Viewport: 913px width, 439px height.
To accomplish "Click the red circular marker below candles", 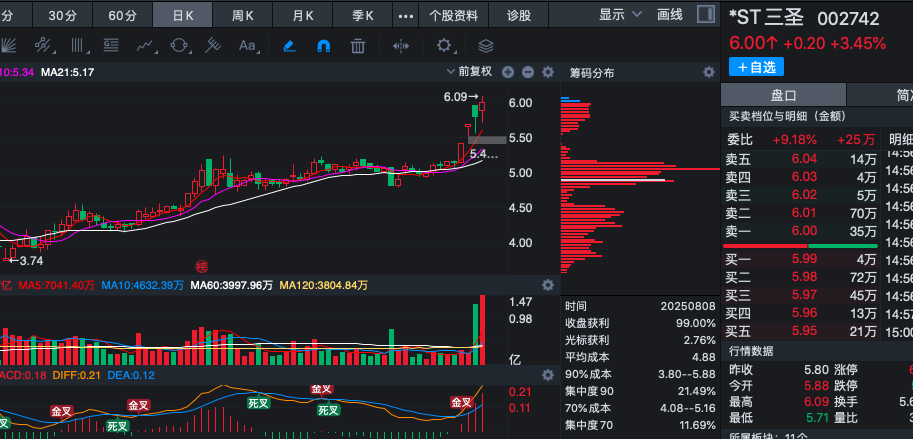I will pos(201,267).
